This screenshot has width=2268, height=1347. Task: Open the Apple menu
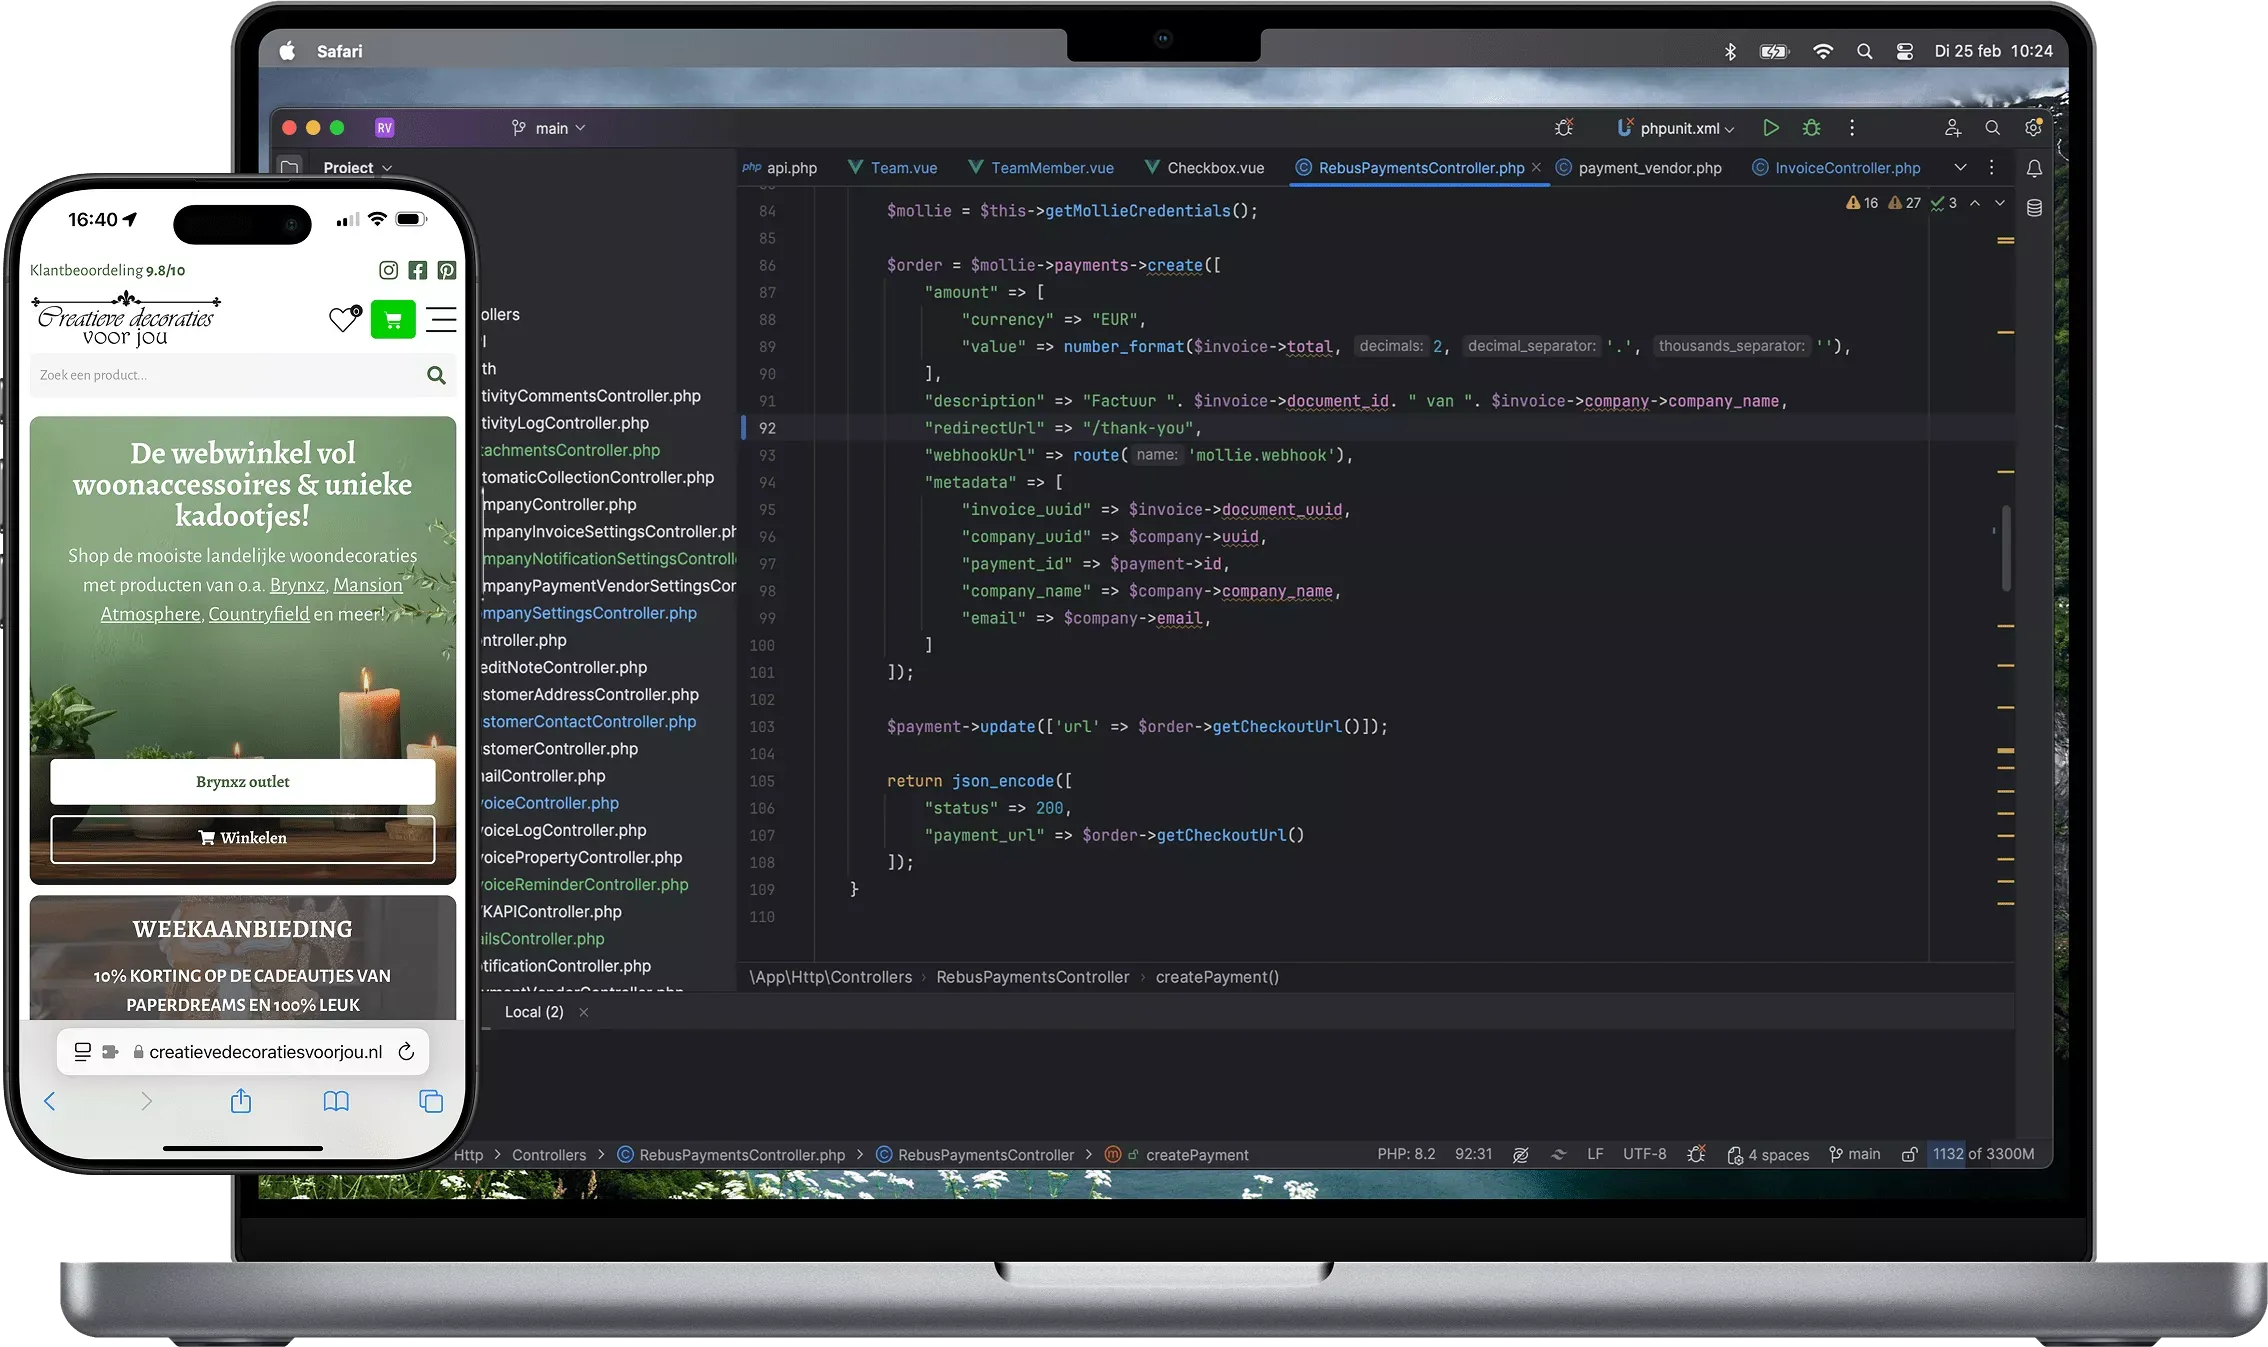point(287,51)
